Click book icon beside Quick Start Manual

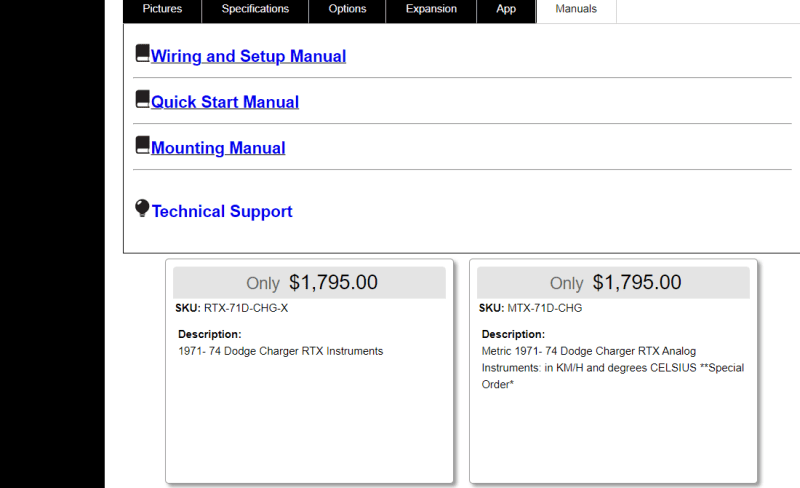(142, 99)
